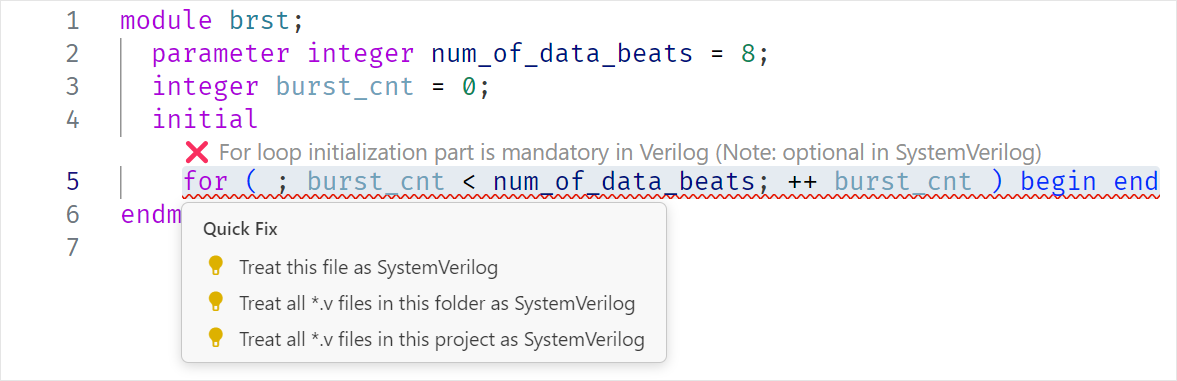
Task: Click burst_cnt declaration on line 3
Action: point(345,86)
